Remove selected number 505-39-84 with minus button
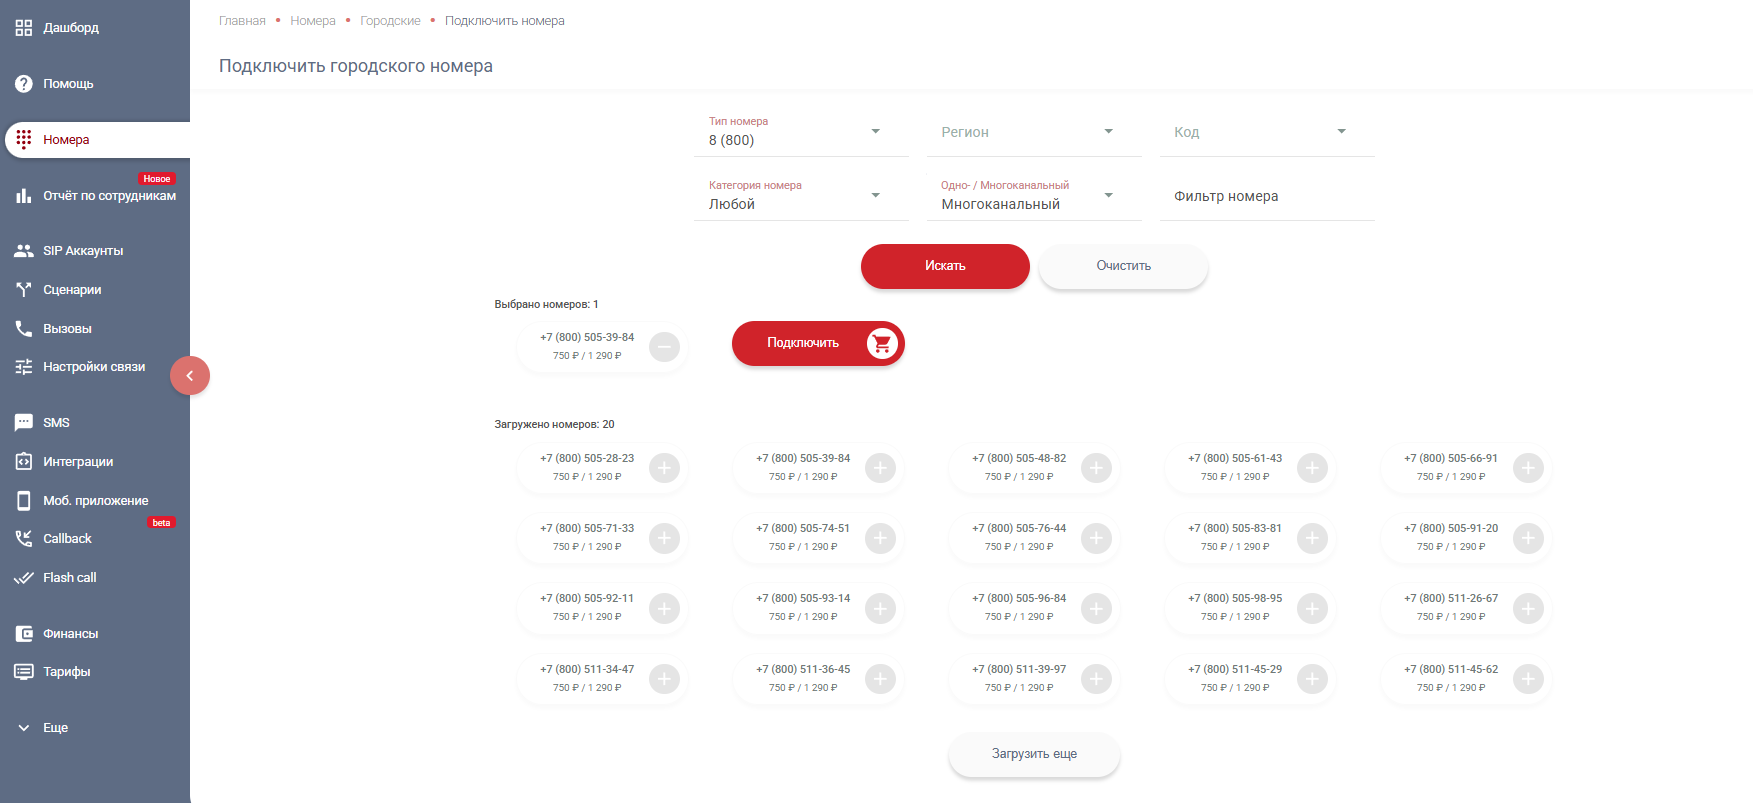This screenshot has width=1753, height=803. (664, 347)
